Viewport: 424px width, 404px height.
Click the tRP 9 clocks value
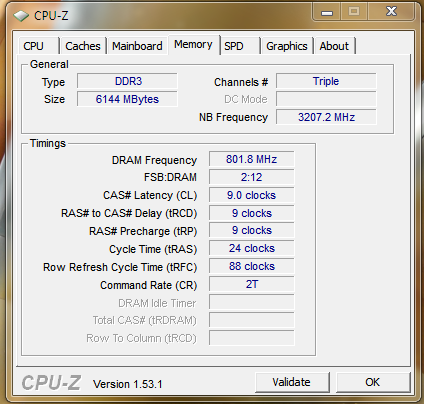point(252,231)
